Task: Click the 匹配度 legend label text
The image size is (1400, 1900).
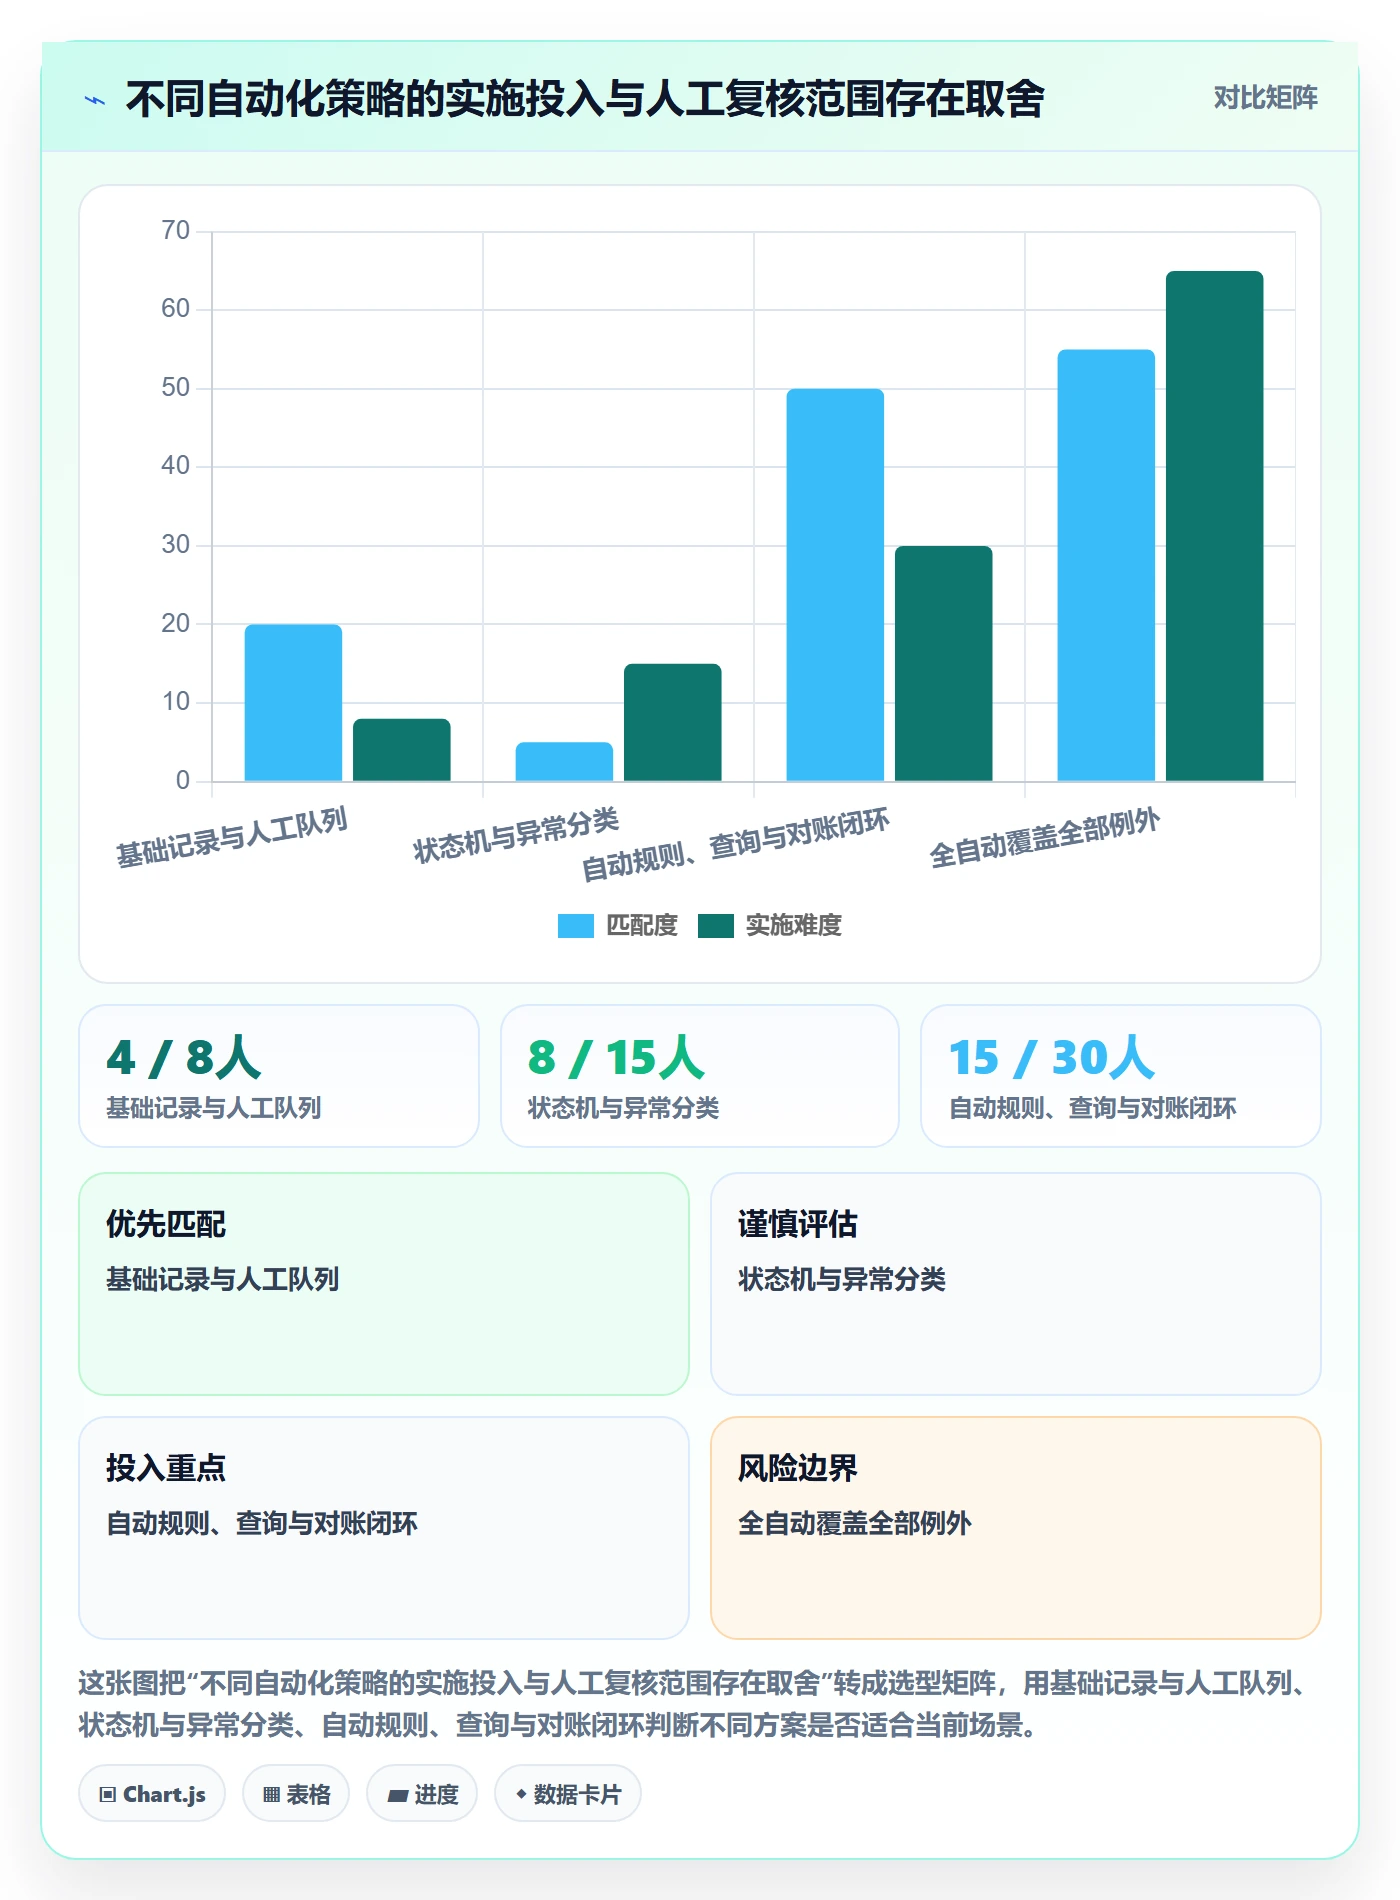Action: click(x=642, y=926)
